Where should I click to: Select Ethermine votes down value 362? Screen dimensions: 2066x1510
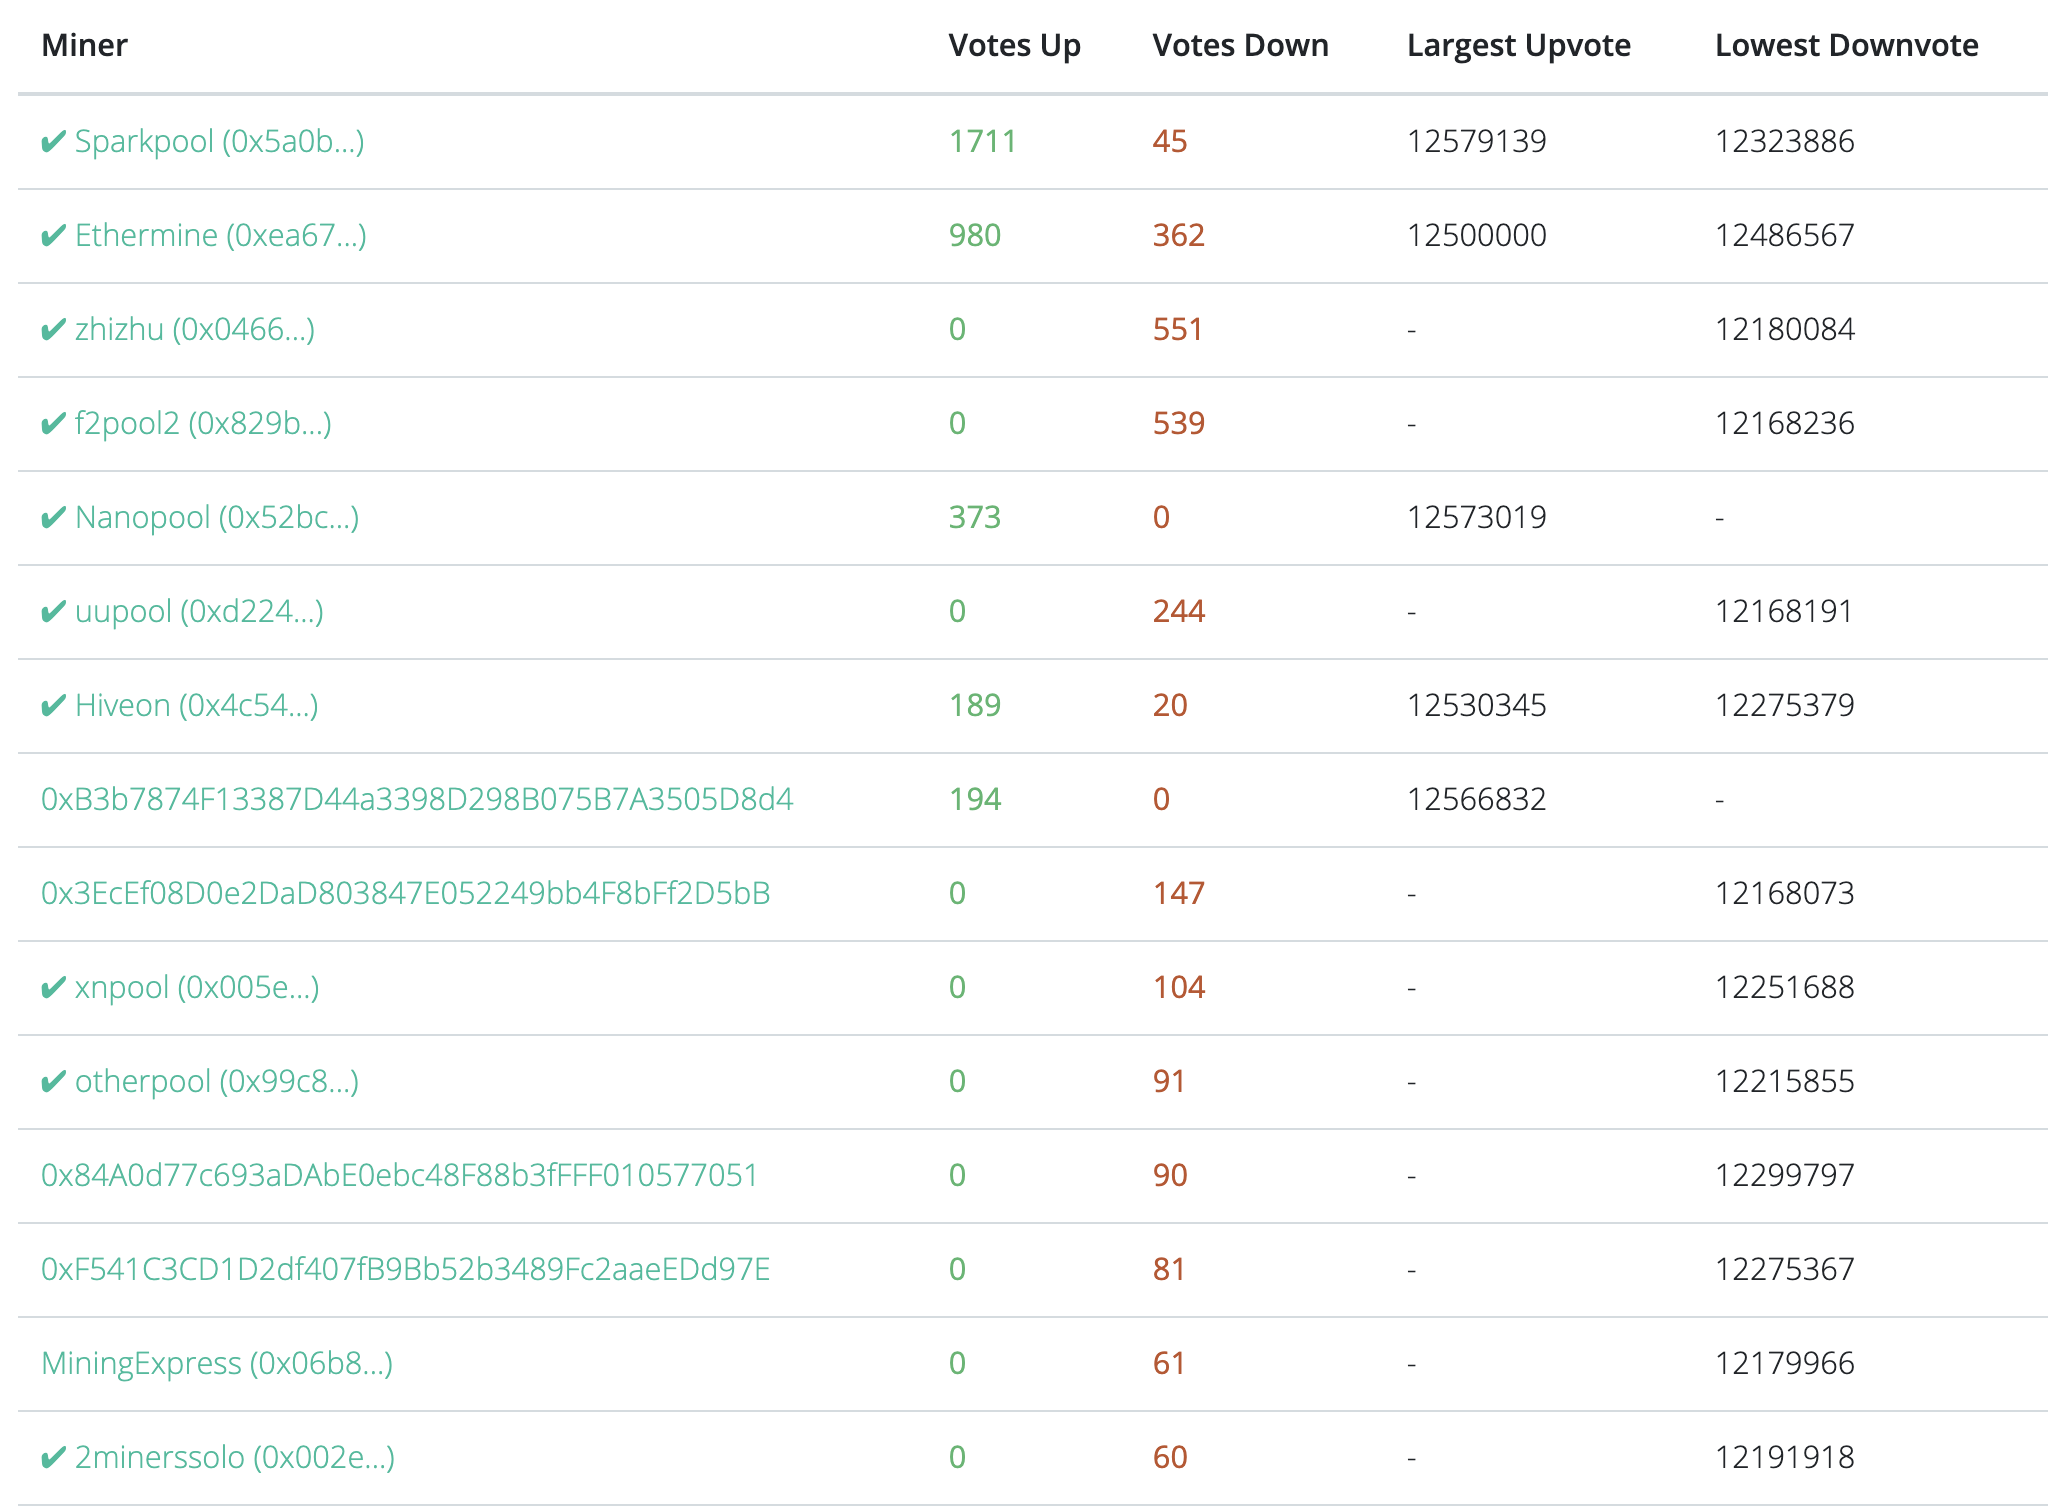coord(1179,236)
